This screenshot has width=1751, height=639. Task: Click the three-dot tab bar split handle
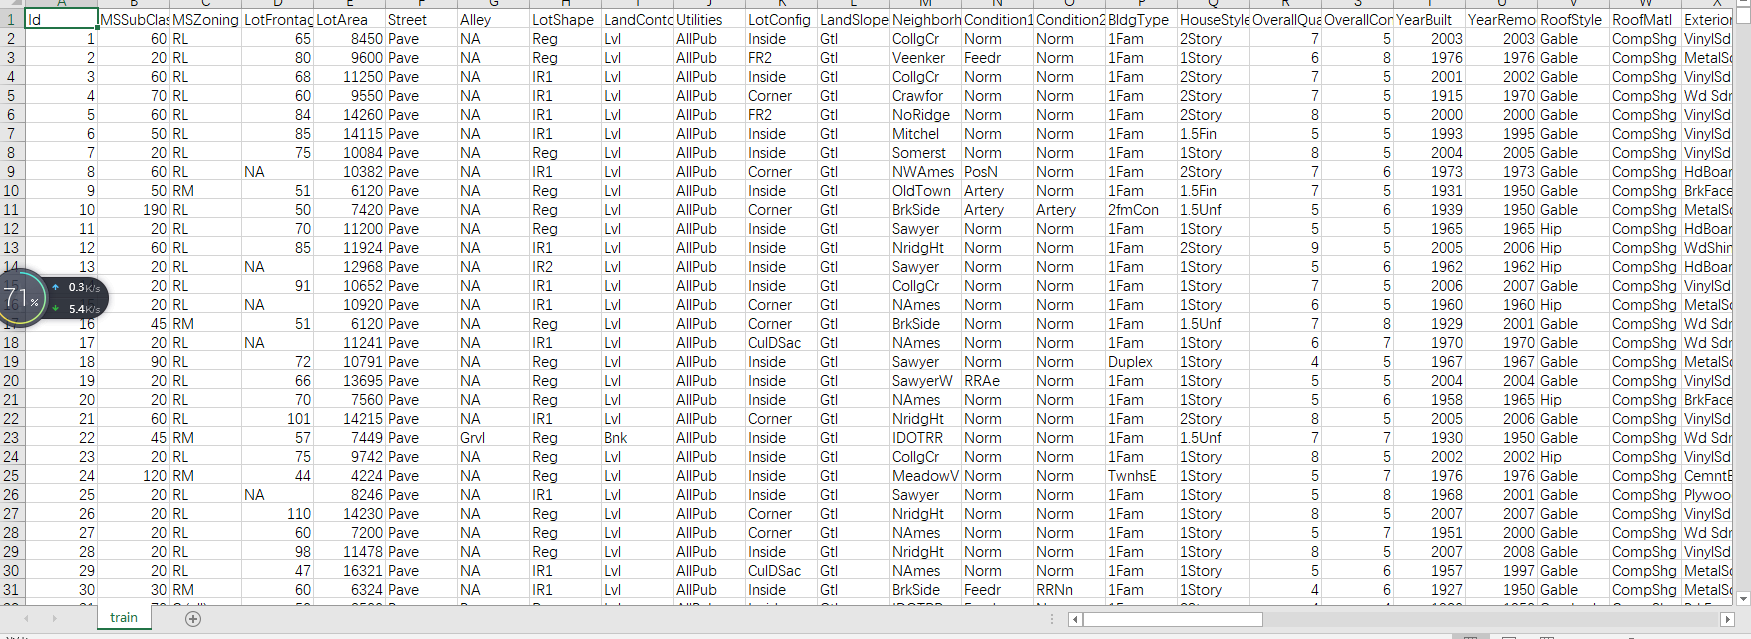[x=1052, y=620]
